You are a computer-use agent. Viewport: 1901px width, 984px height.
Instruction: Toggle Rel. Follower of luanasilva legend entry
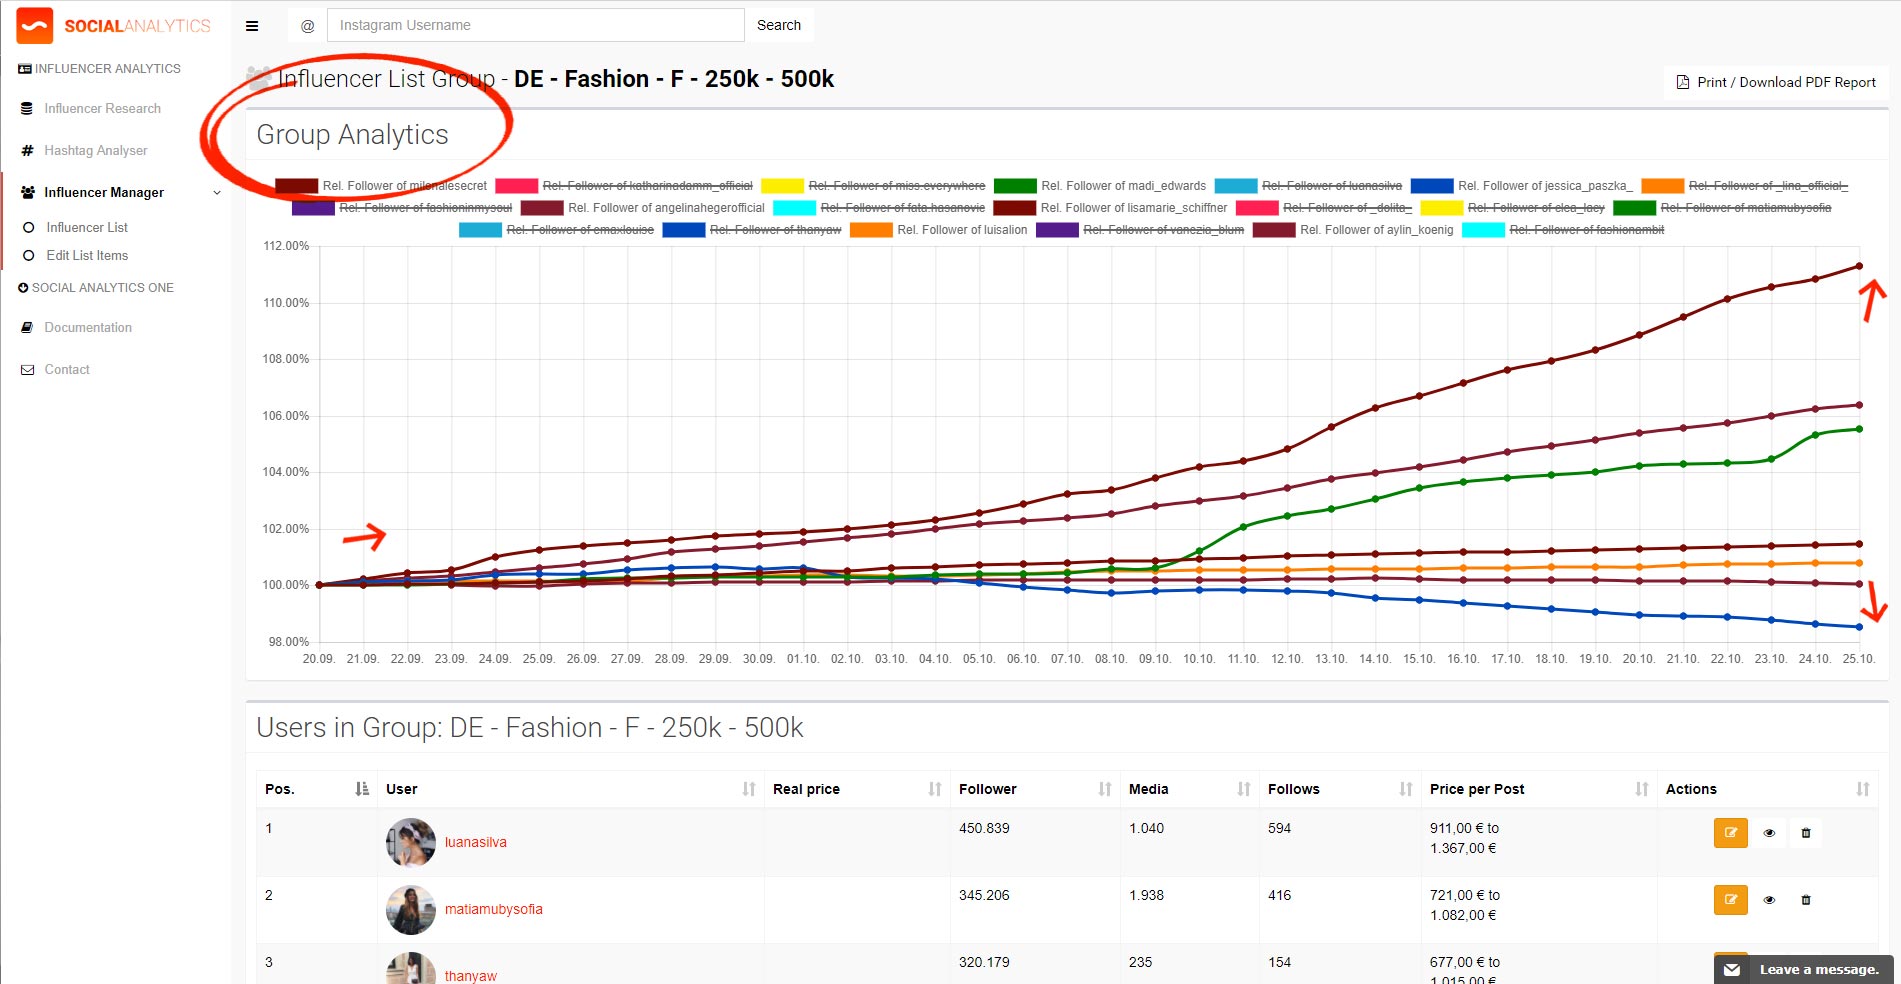[x=1332, y=185]
